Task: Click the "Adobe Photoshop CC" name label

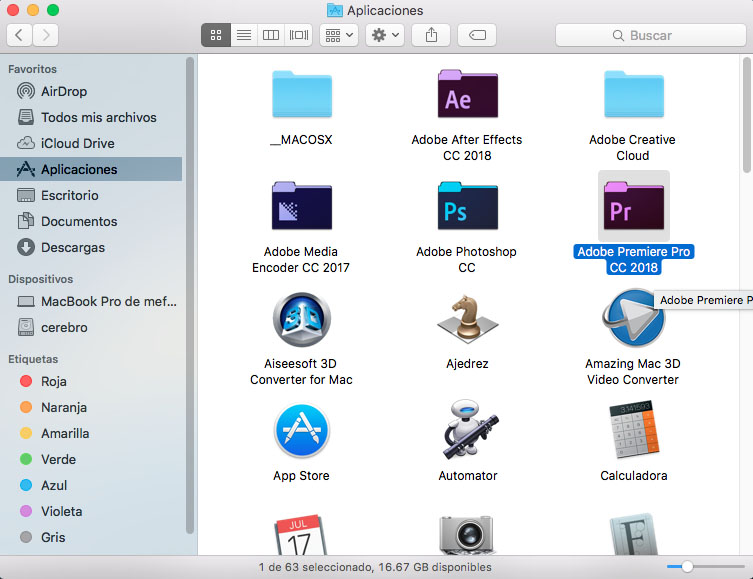Action: click(466, 259)
